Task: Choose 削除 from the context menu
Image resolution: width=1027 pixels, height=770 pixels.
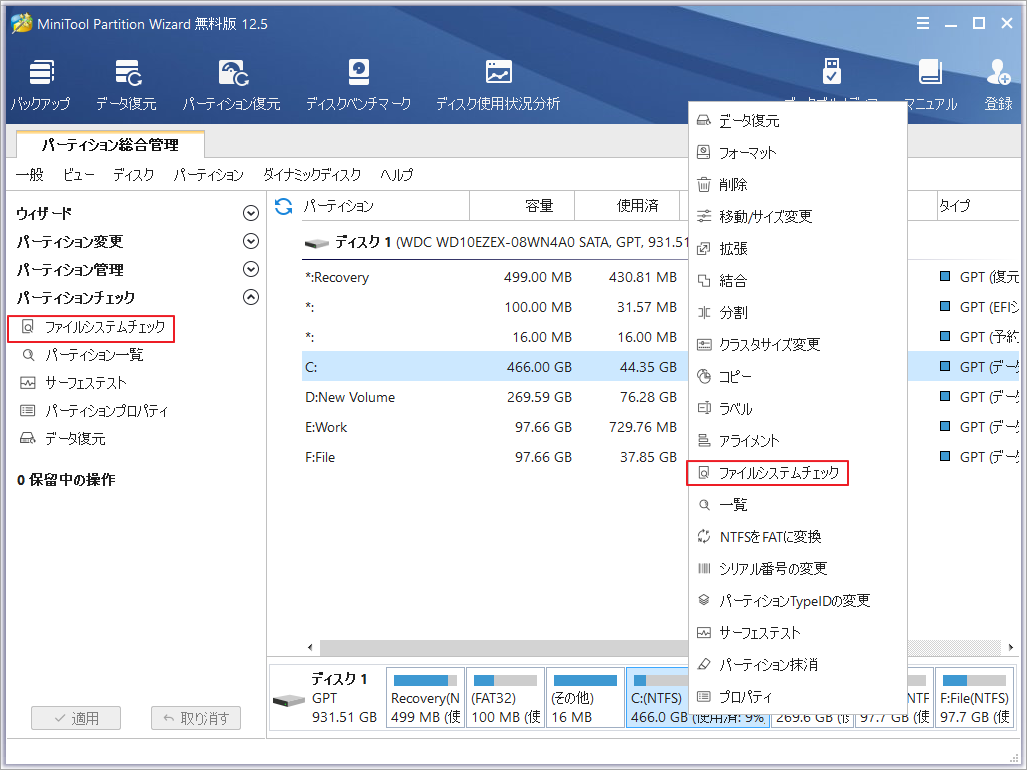Action: pyautogui.click(x=798, y=185)
